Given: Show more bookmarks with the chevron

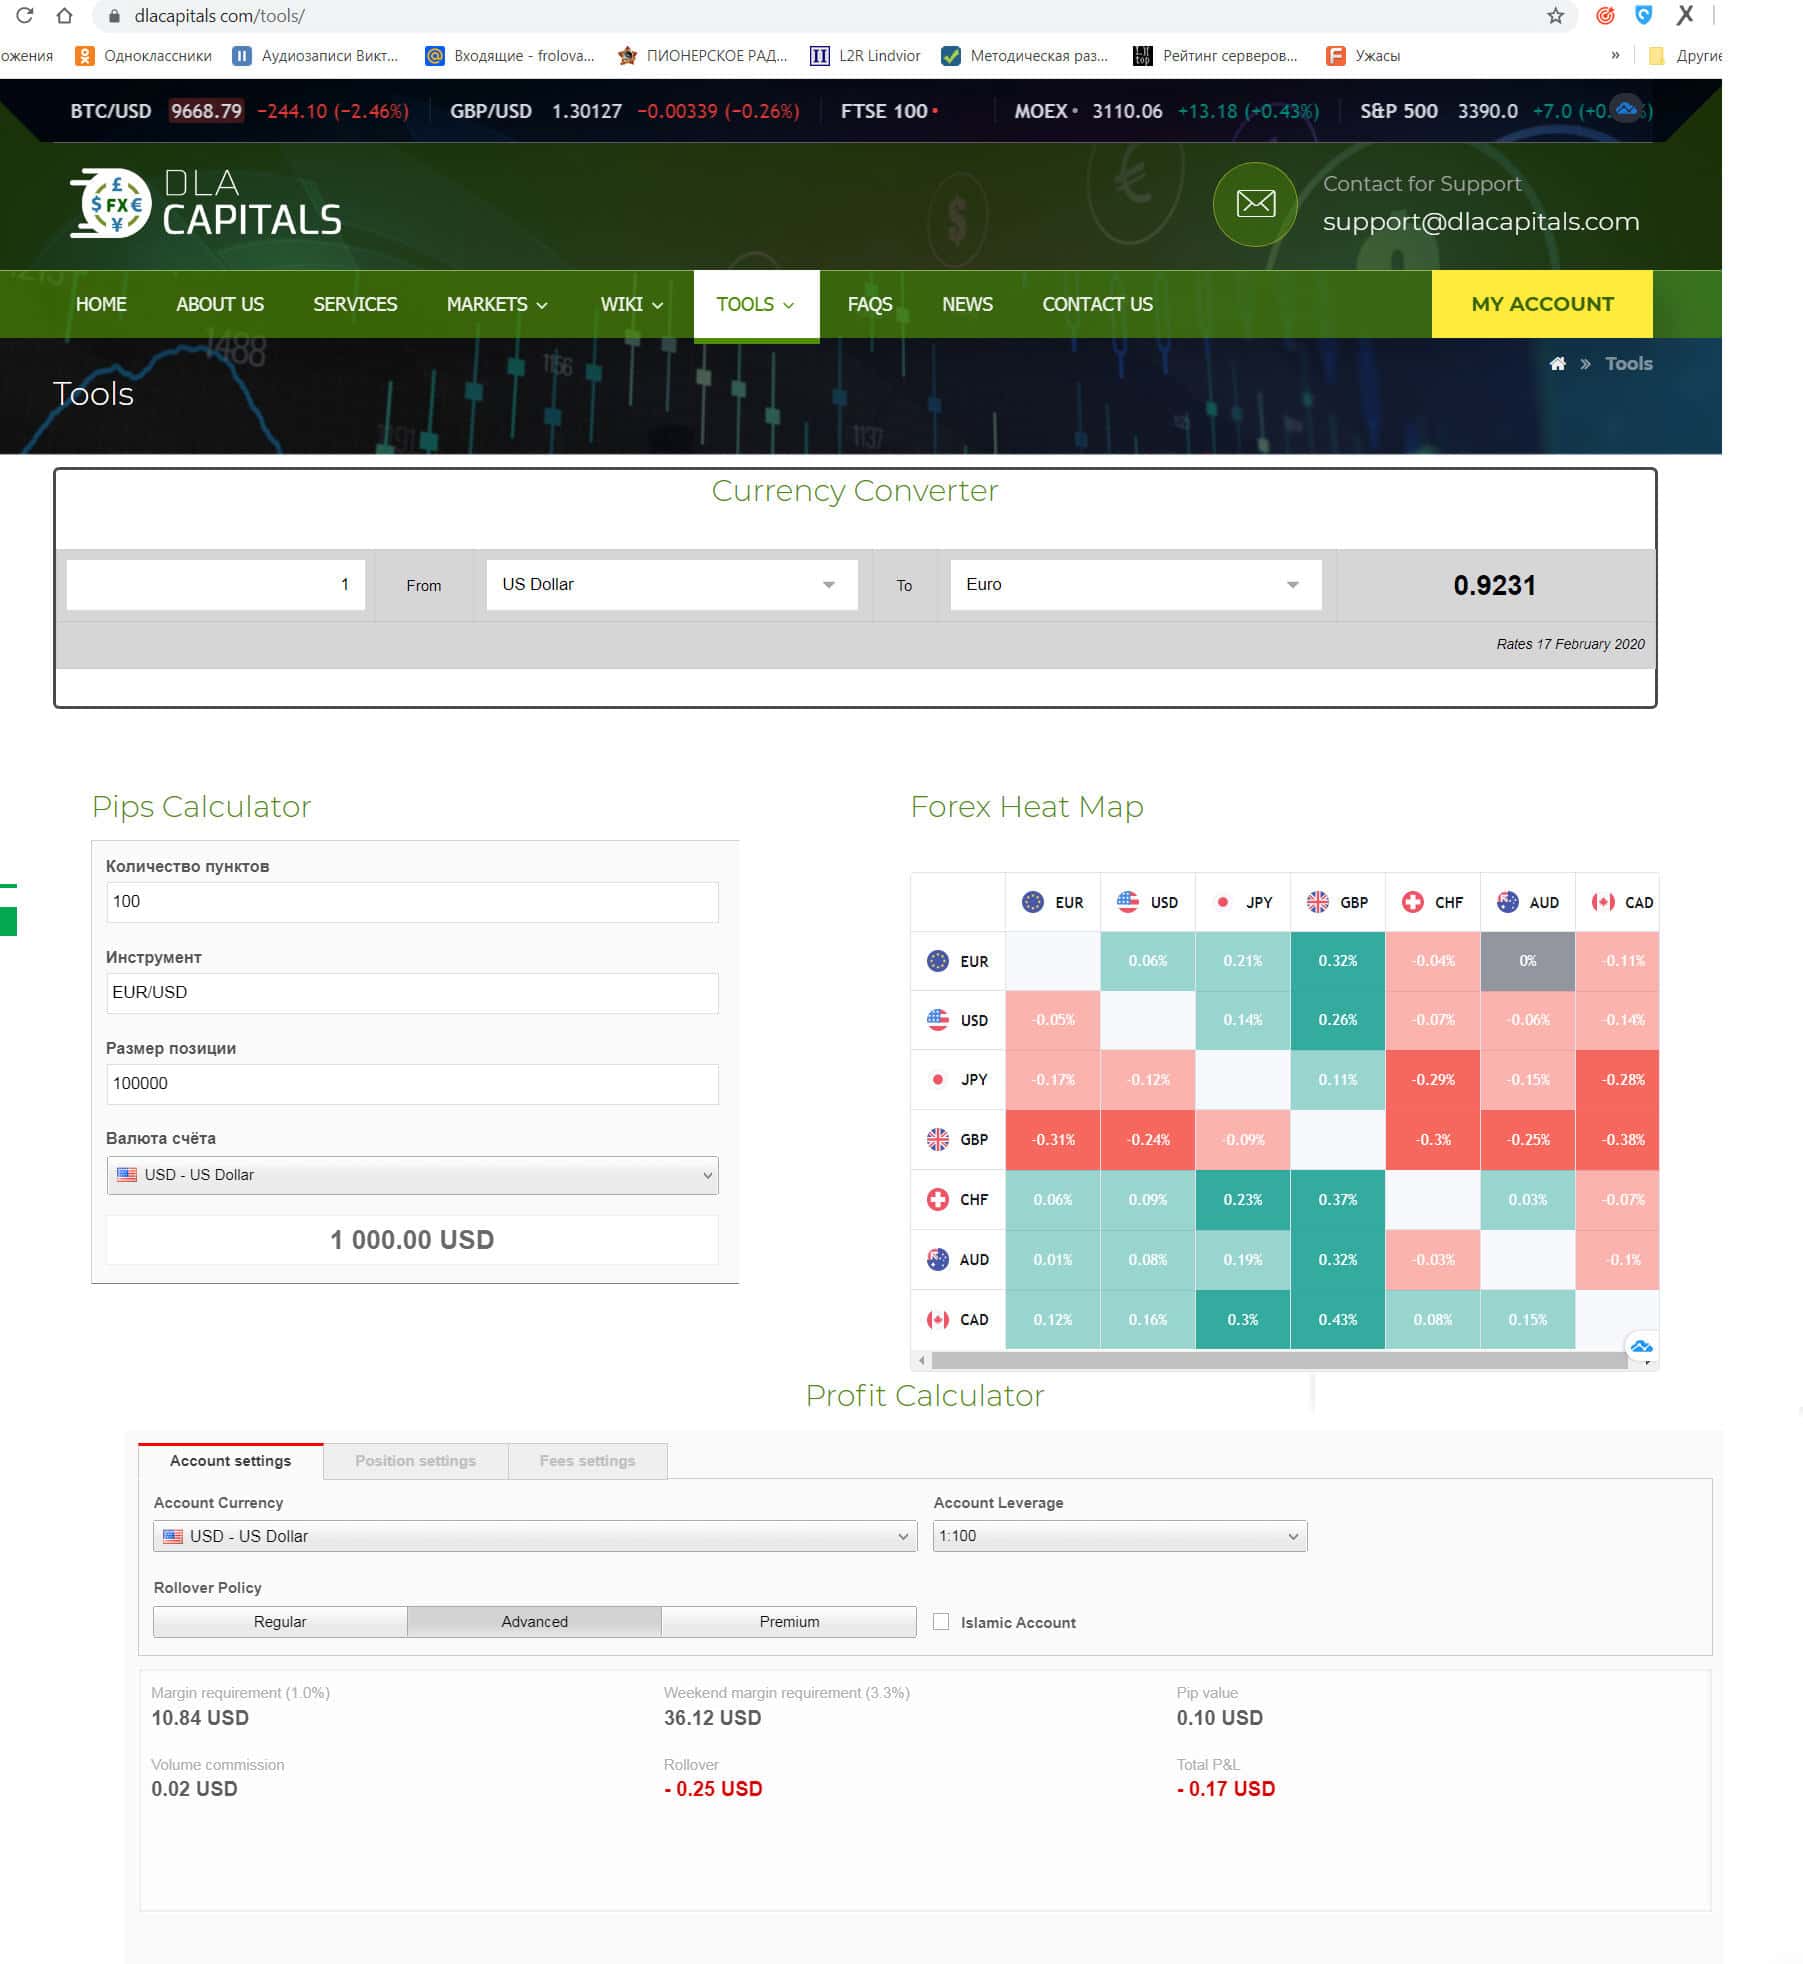Looking at the screenshot, I should (x=1615, y=56).
